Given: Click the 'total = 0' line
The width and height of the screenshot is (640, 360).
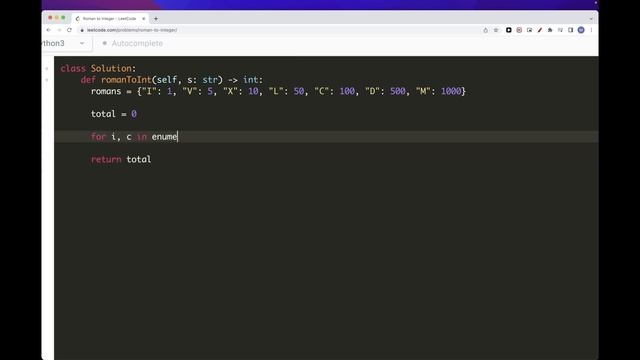Looking at the screenshot, I should tap(114, 114).
